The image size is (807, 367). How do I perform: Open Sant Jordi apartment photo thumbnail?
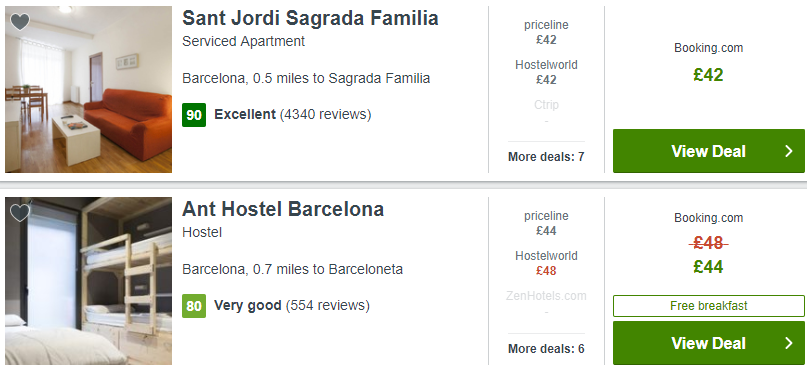point(89,89)
